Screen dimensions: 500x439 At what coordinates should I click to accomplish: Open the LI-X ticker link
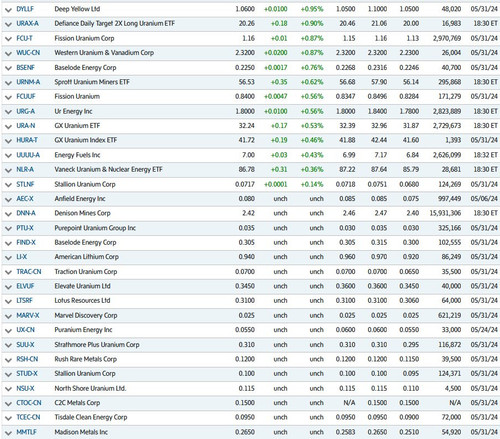coord(22,257)
